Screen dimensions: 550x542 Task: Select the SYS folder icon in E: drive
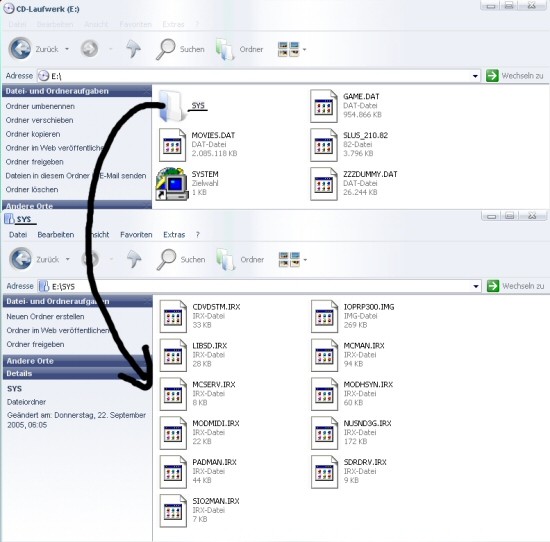coord(172,106)
